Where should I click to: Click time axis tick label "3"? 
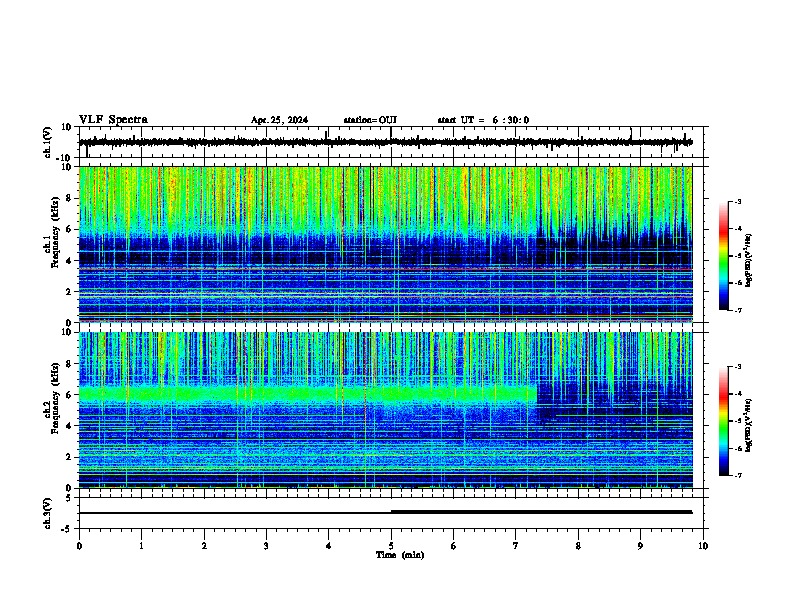click(266, 546)
